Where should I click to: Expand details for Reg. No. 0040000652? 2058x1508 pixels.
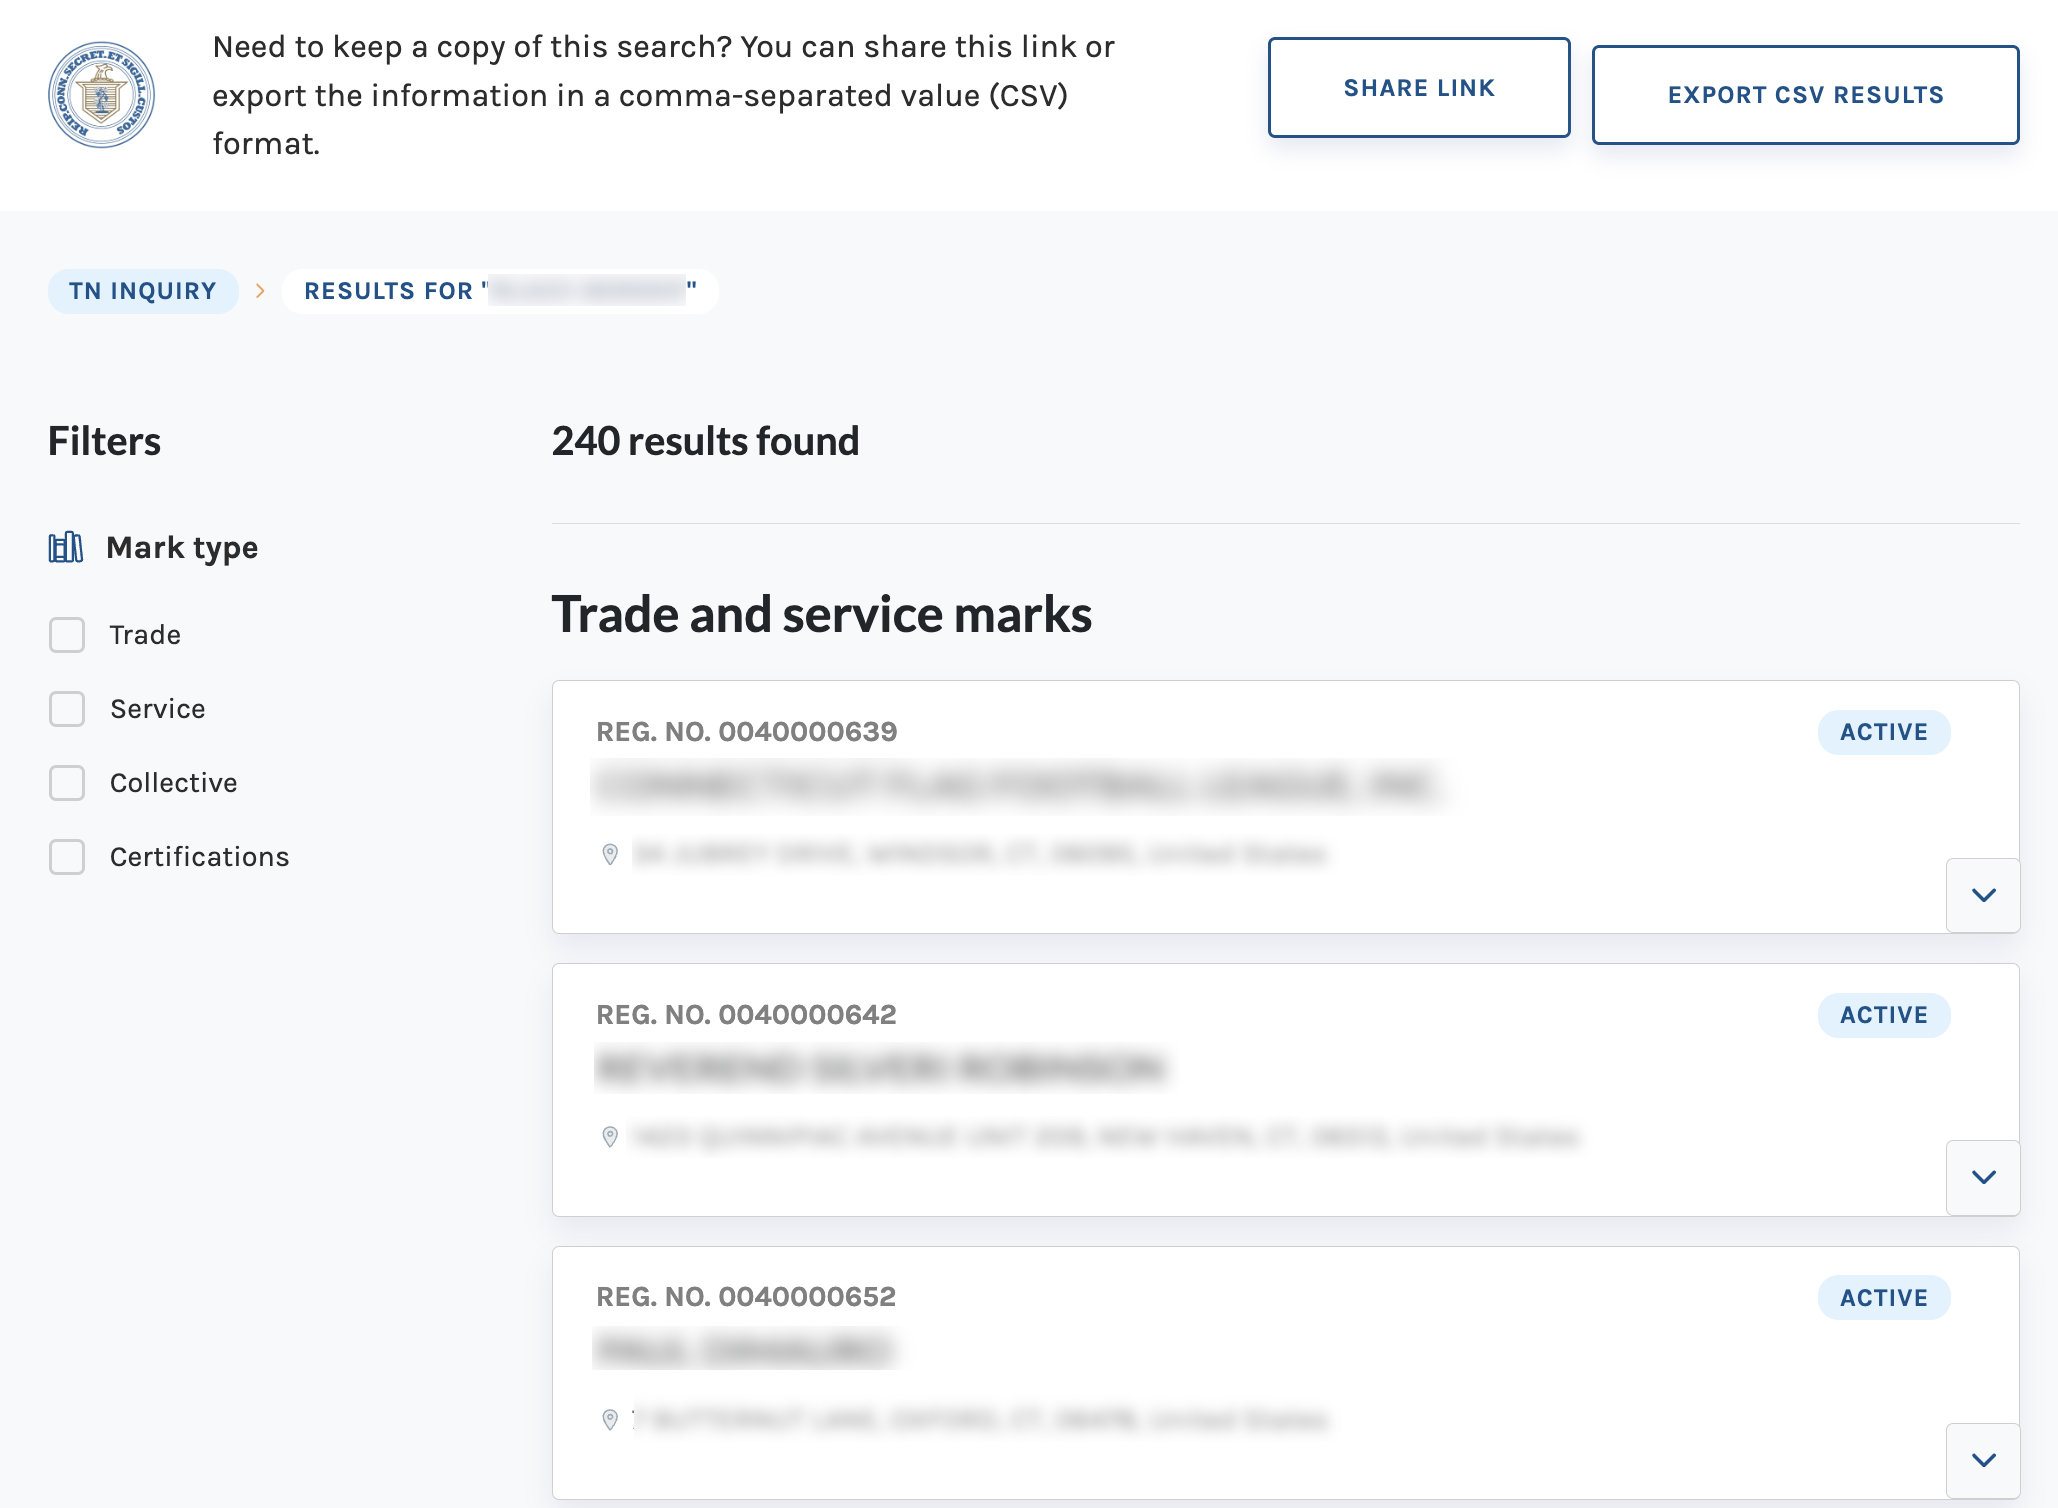pyautogui.click(x=1983, y=1460)
